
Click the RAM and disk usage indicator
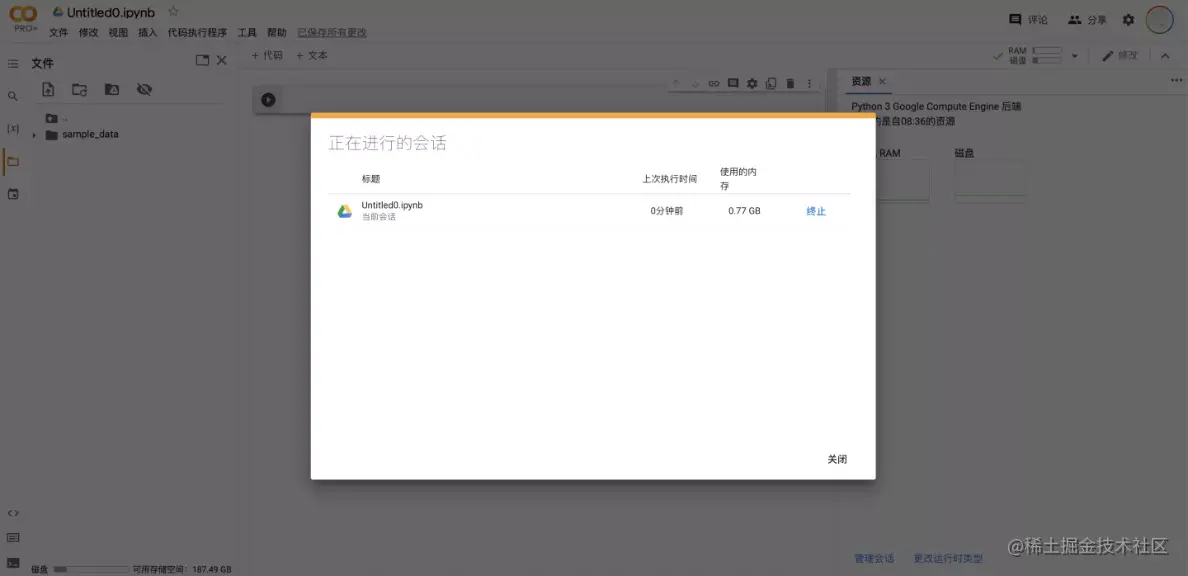1034,55
